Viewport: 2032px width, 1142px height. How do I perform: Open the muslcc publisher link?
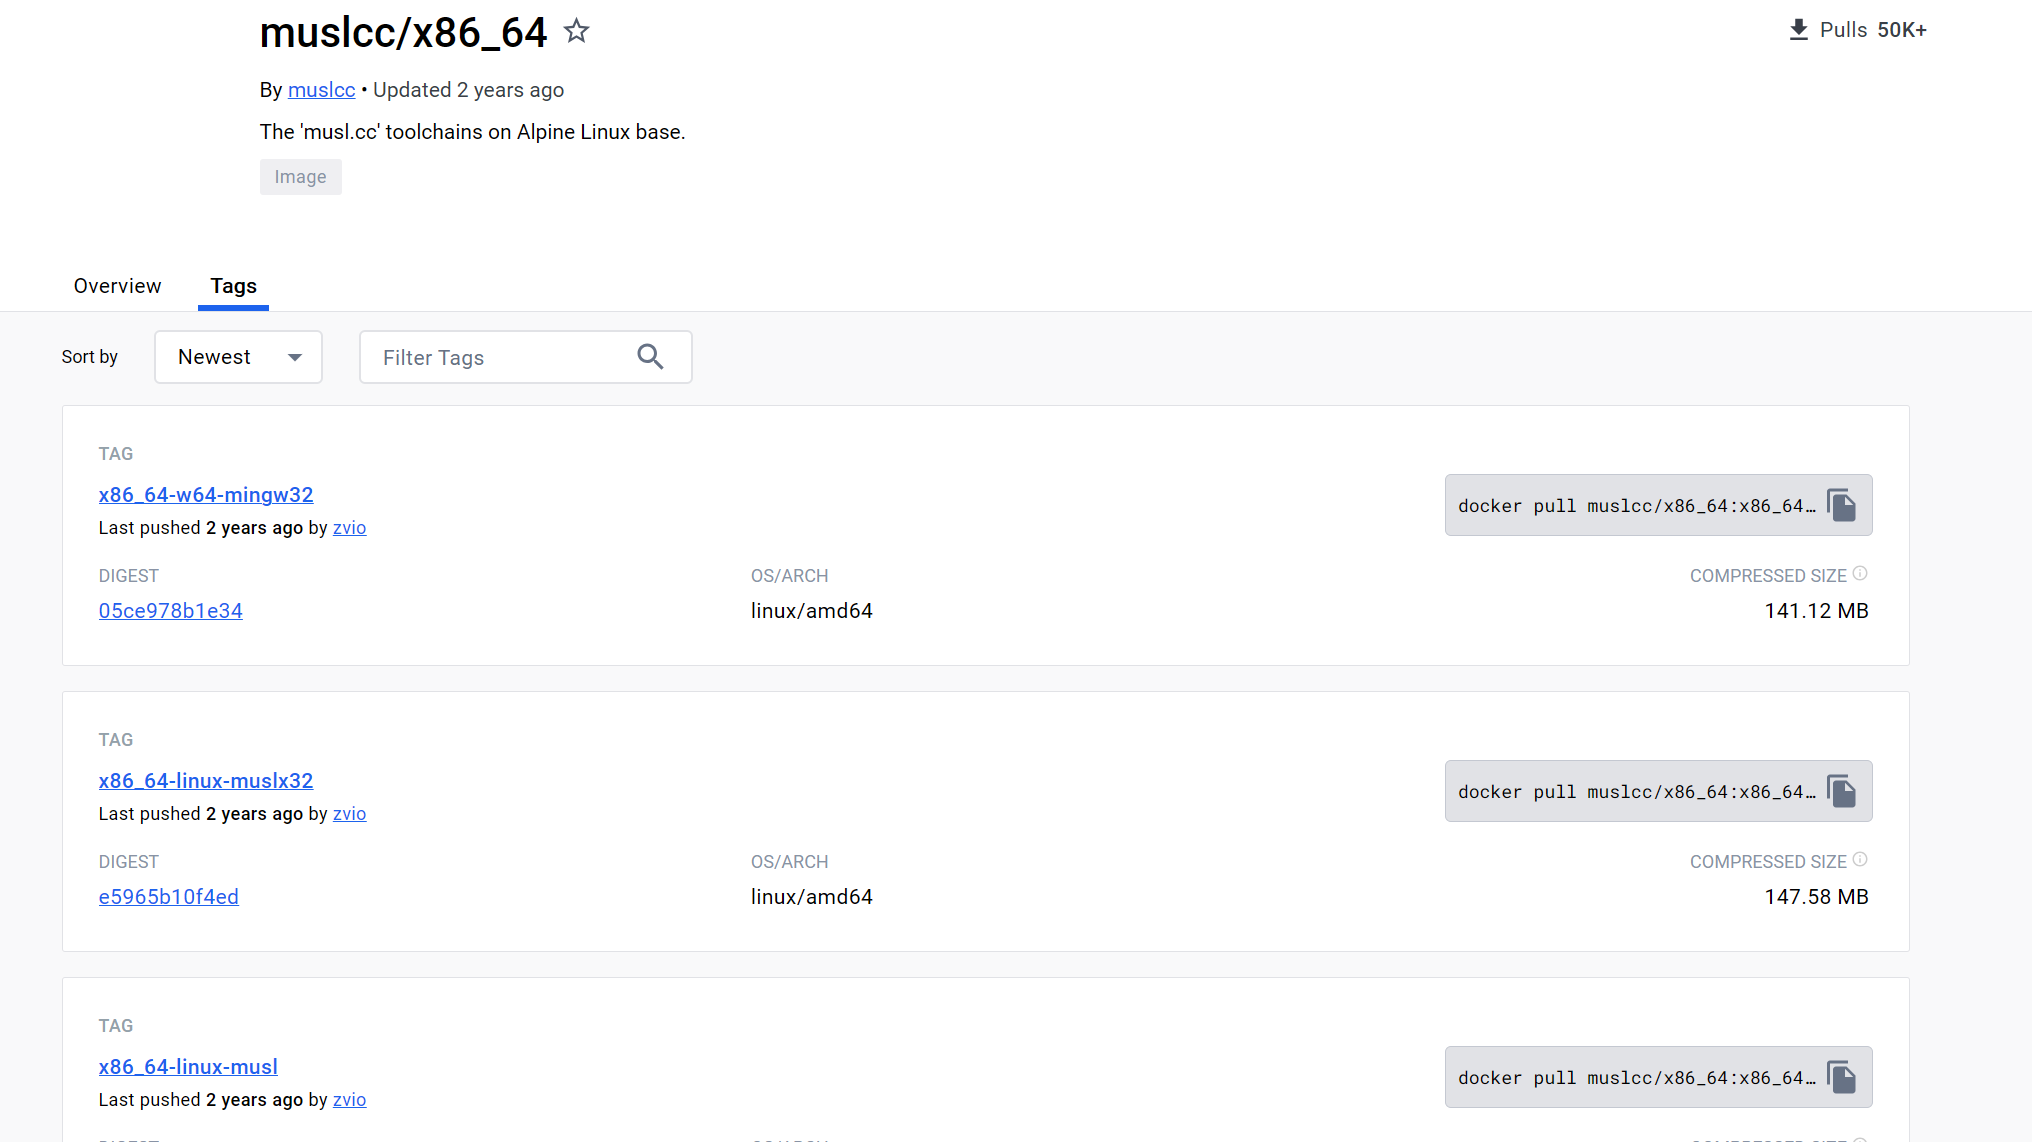tap(321, 90)
